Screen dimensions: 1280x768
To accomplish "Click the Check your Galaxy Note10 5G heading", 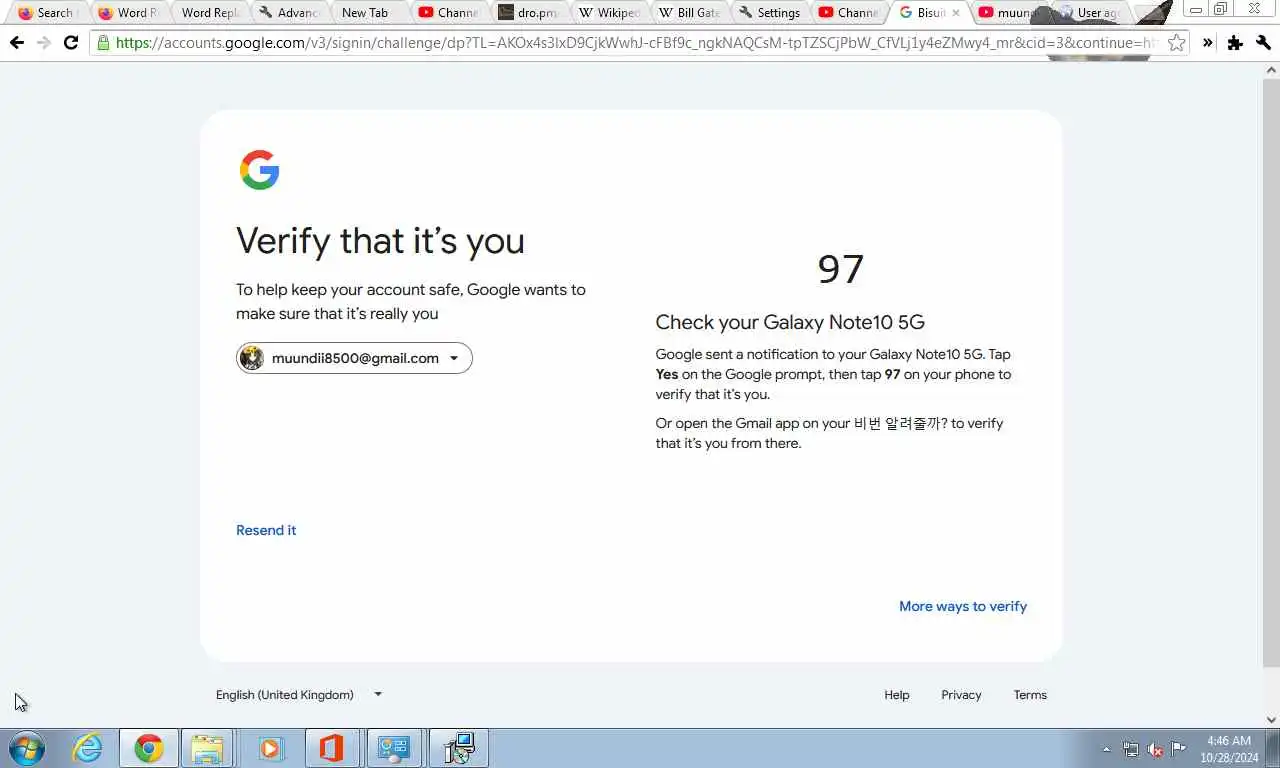I will pyautogui.click(x=790, y=322).
